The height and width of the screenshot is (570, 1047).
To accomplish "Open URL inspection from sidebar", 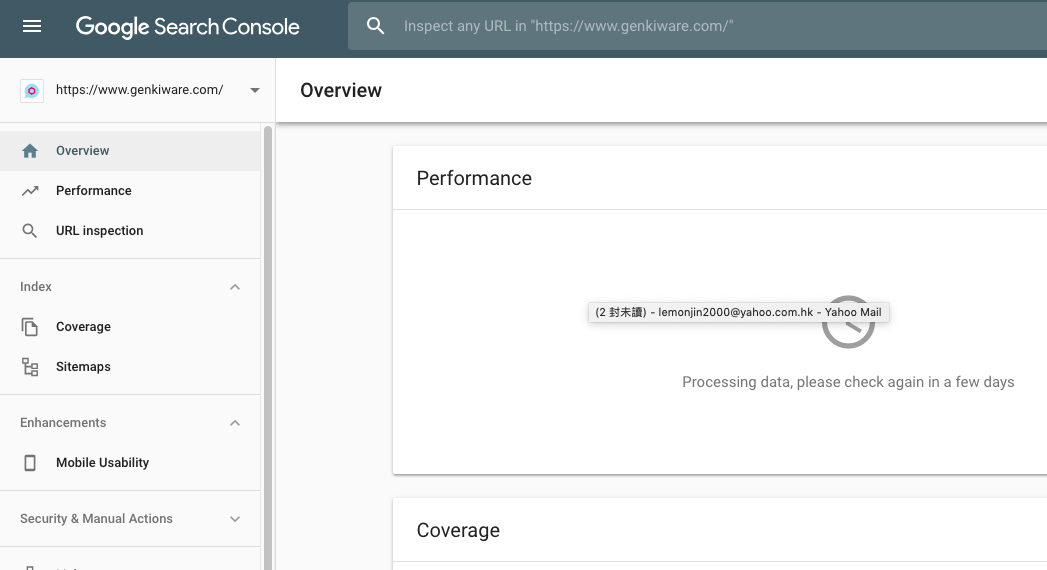I will pyautogui.click(x=130, y=231).
